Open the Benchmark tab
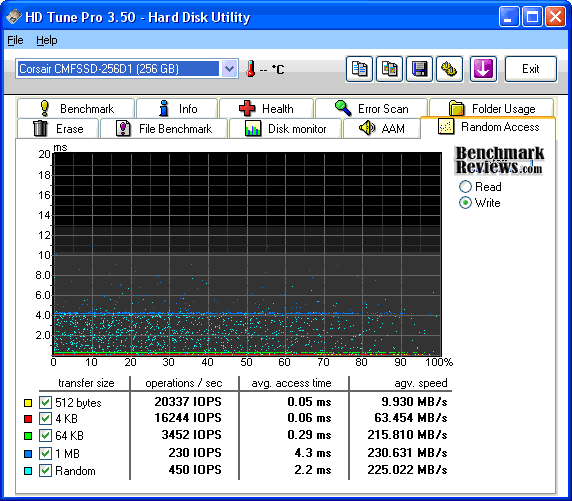 [76, 108]
